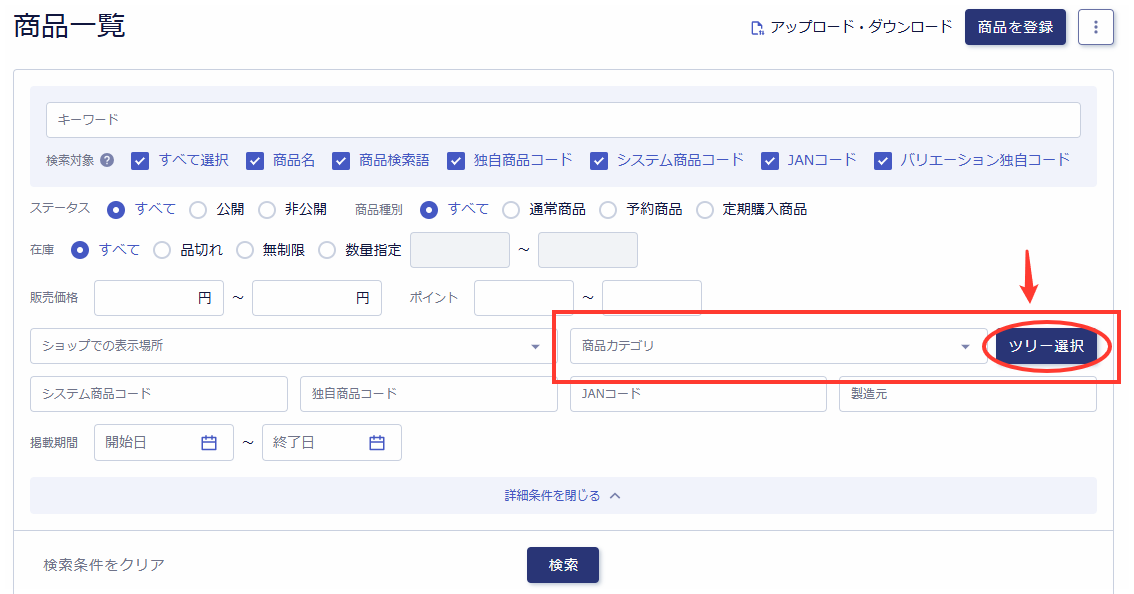This screenshot has height=594, width=1134.
Task: Select 品切れ stock radio option
Action: [162, 250]
